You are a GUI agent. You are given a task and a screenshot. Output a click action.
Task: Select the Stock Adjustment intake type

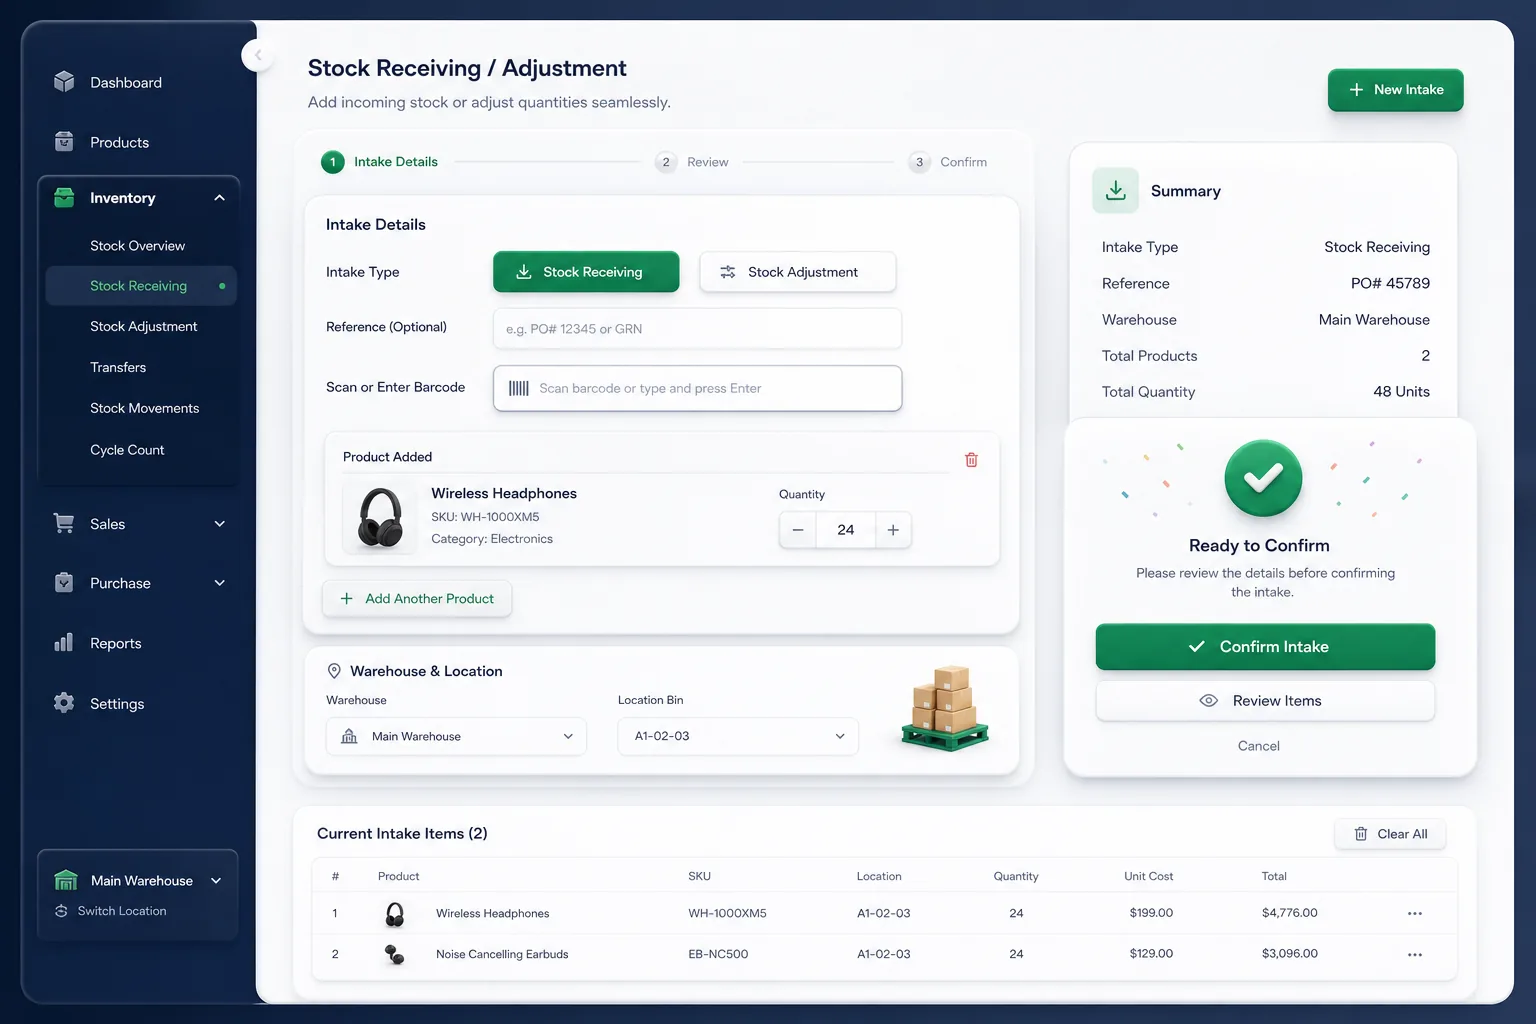(797, 272)
